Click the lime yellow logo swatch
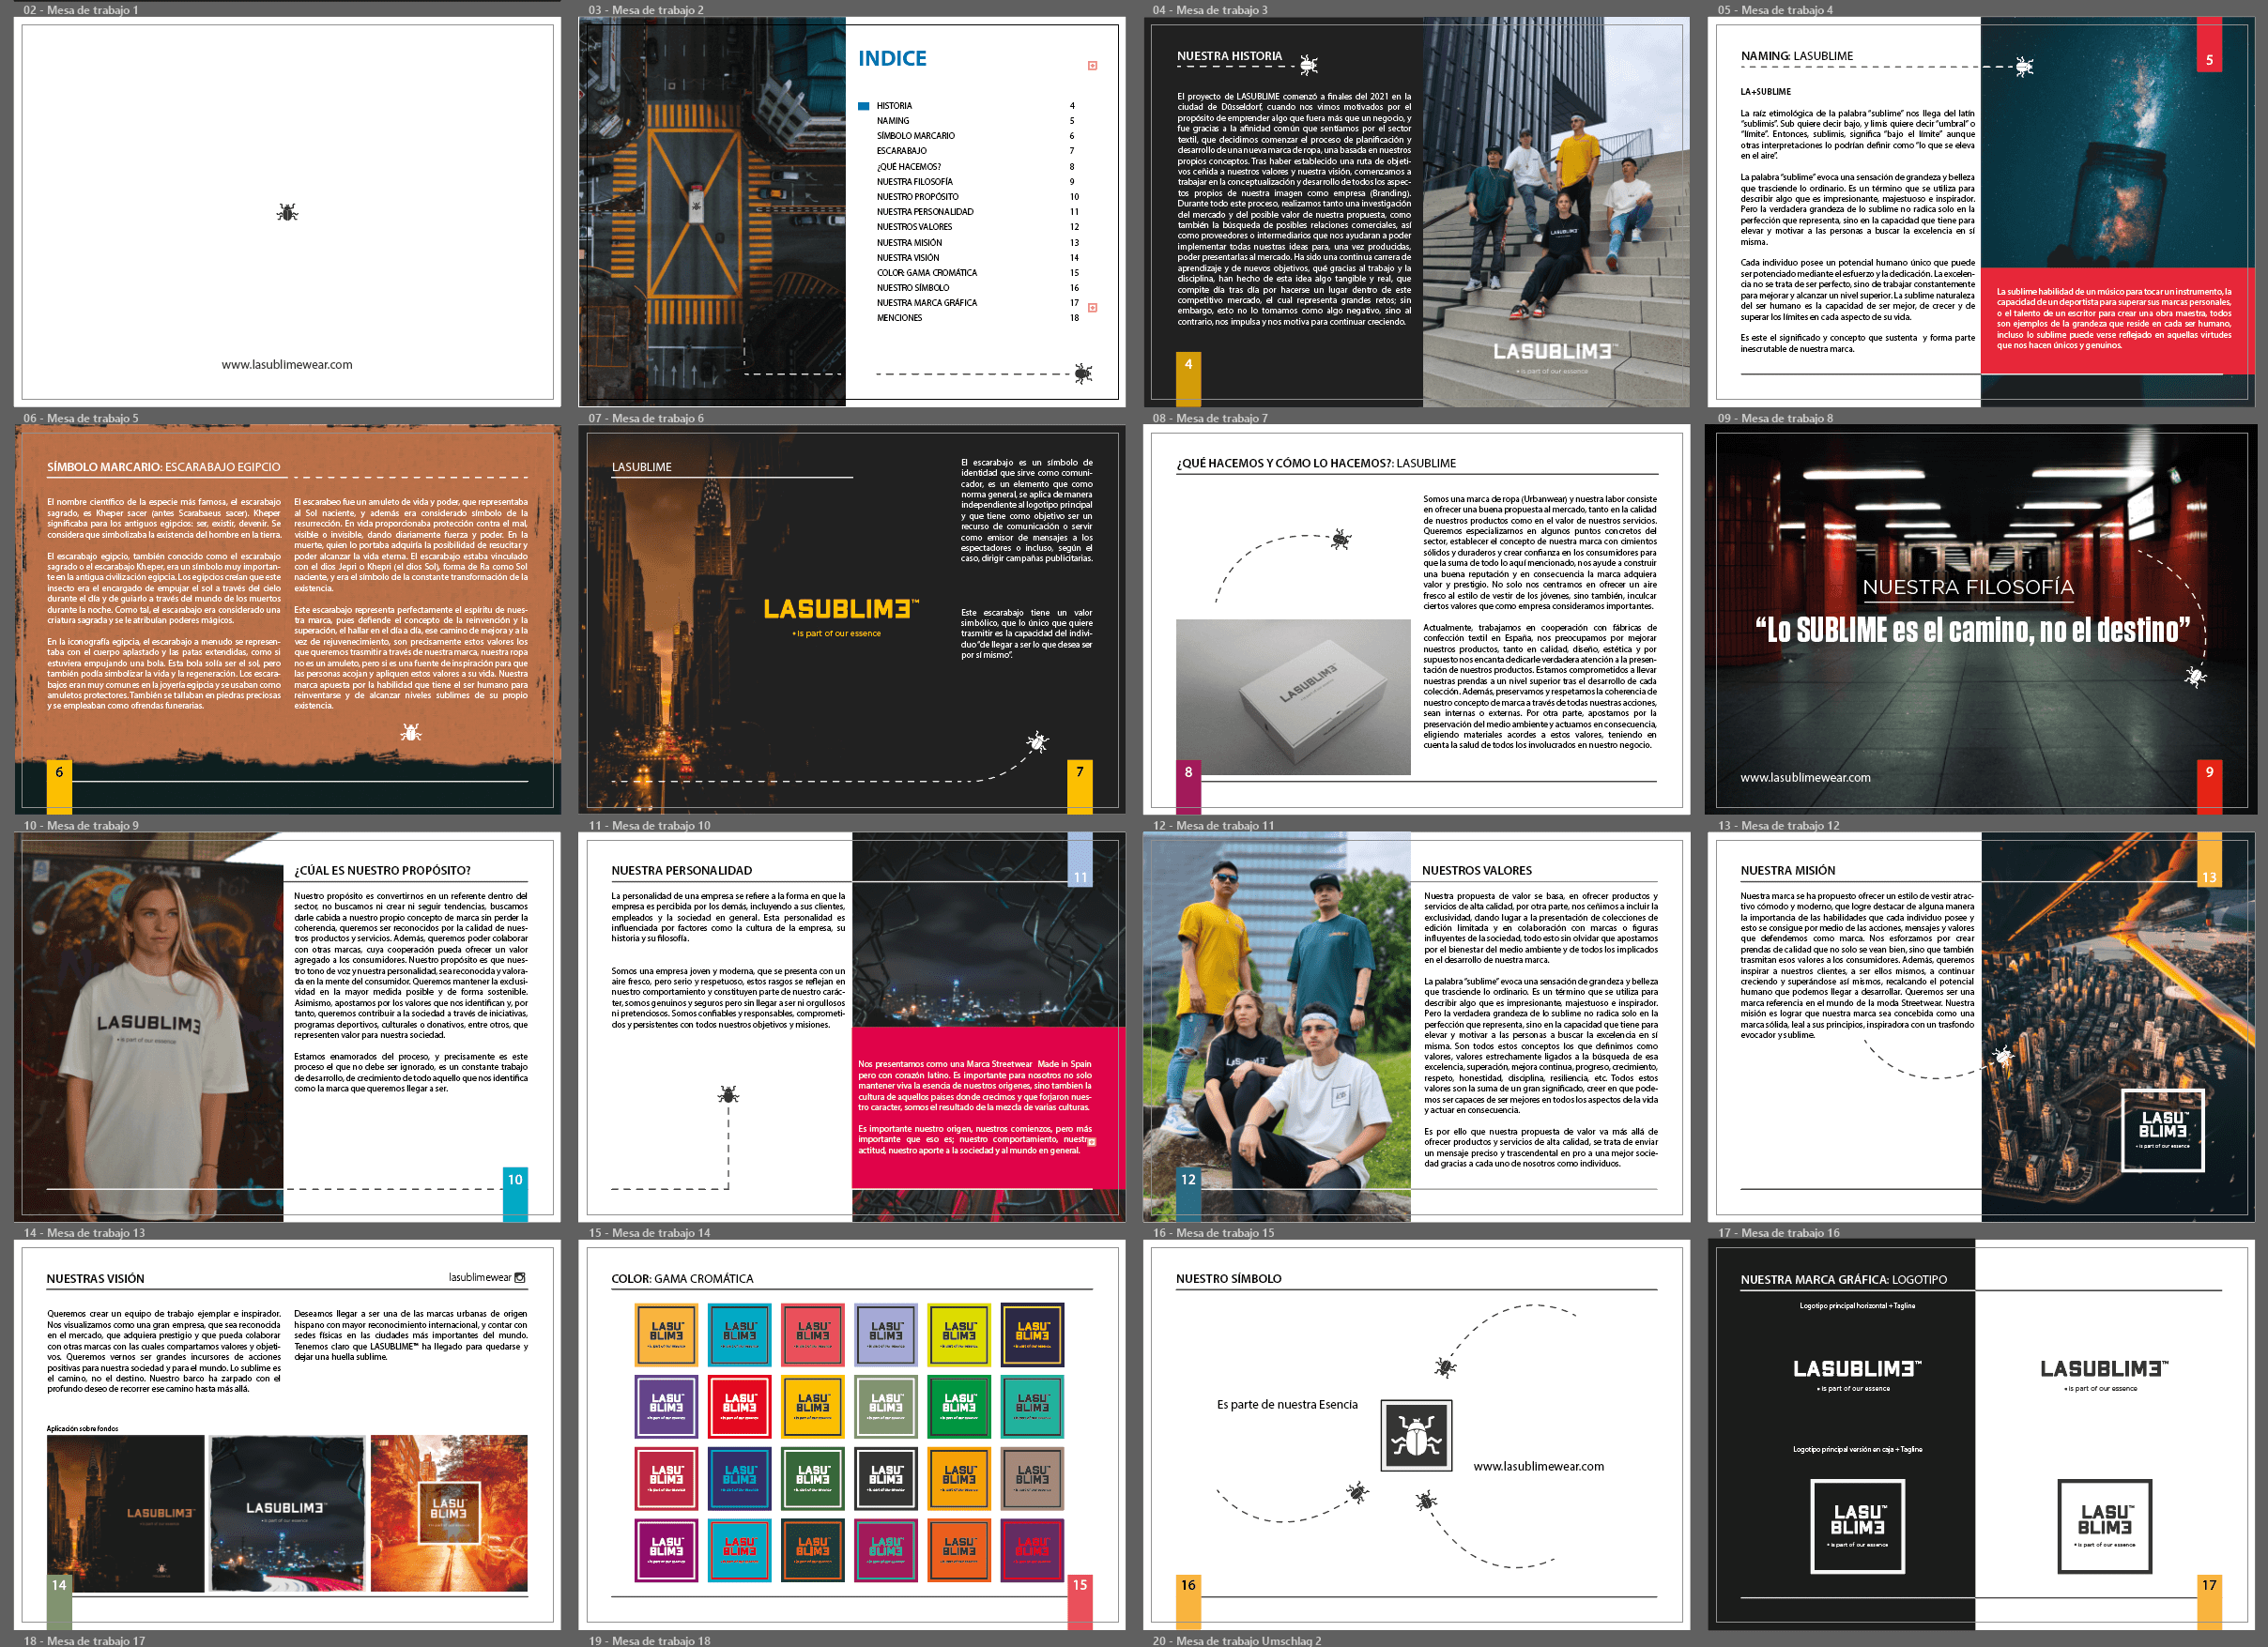Screen dimensions: 2268x1647 (959, 1334)
